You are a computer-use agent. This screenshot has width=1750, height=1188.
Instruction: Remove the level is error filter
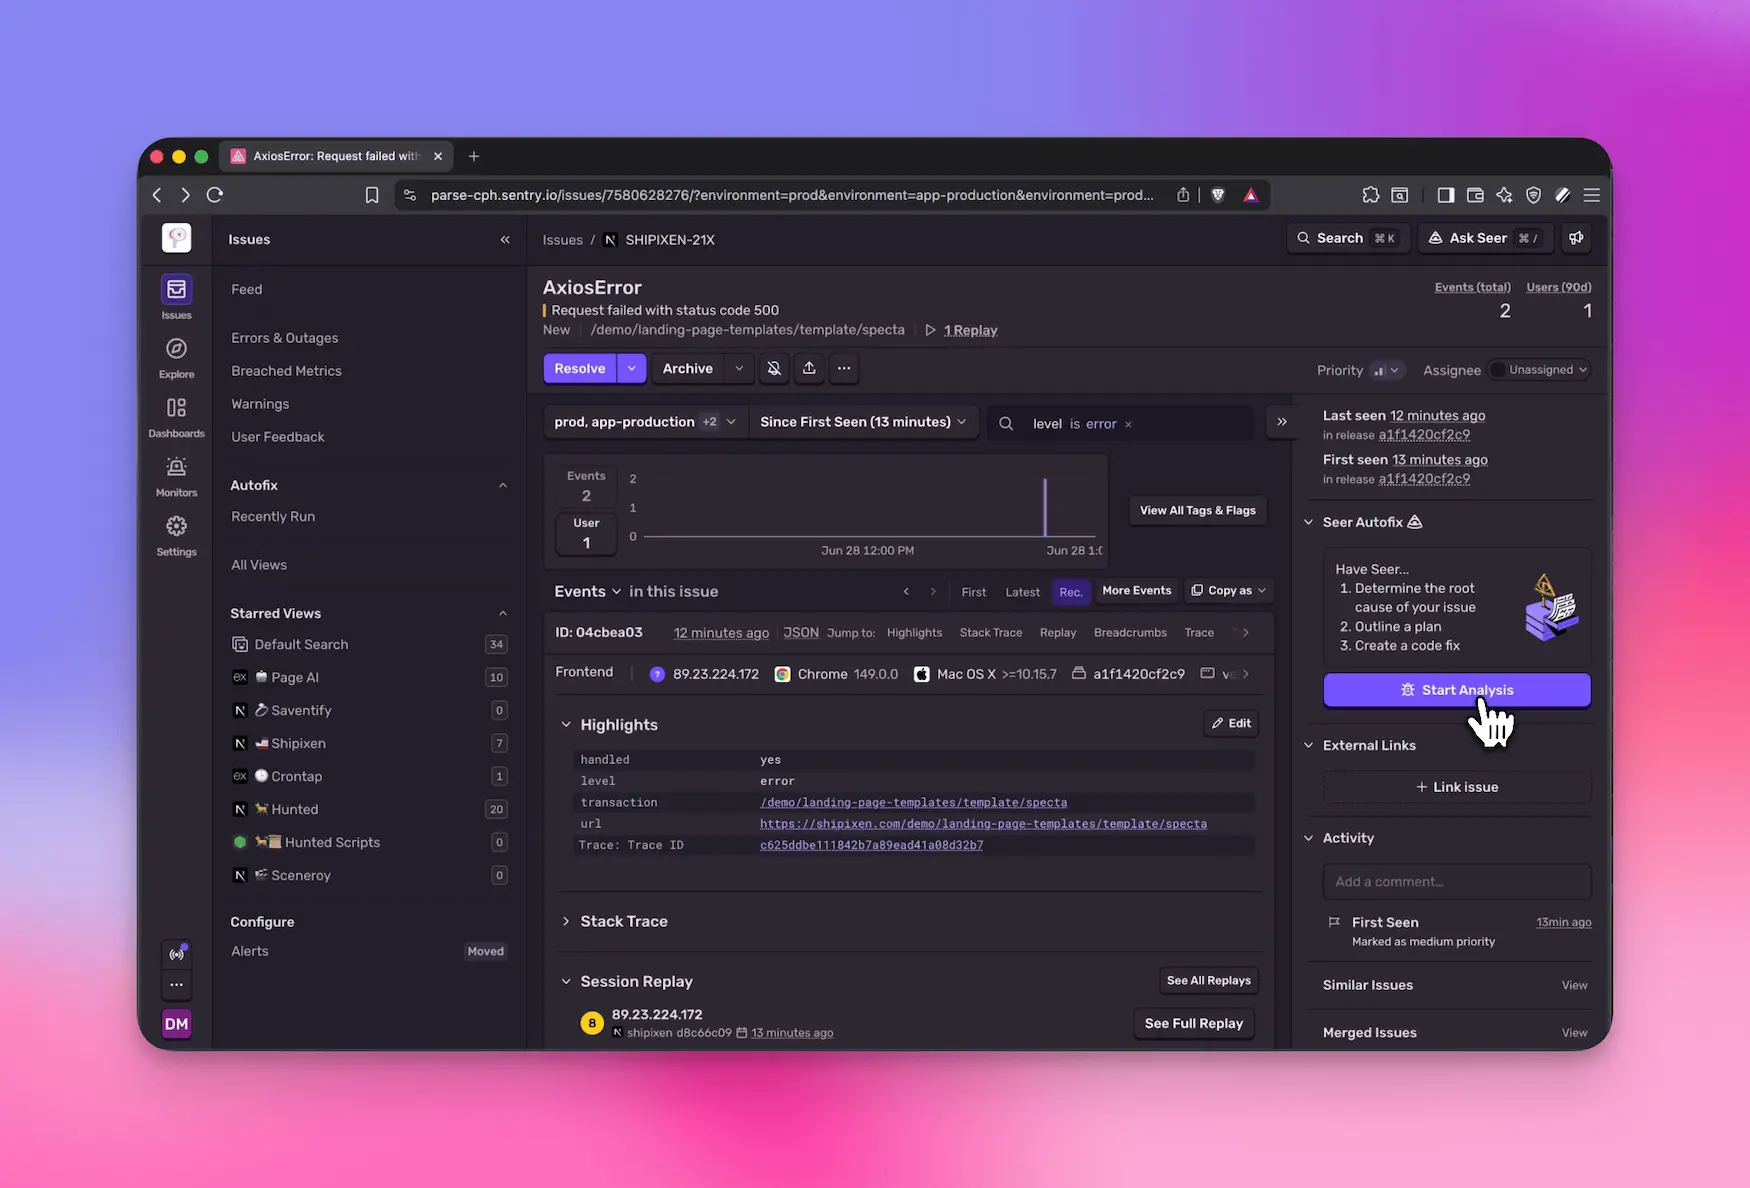pos(1128,424)
